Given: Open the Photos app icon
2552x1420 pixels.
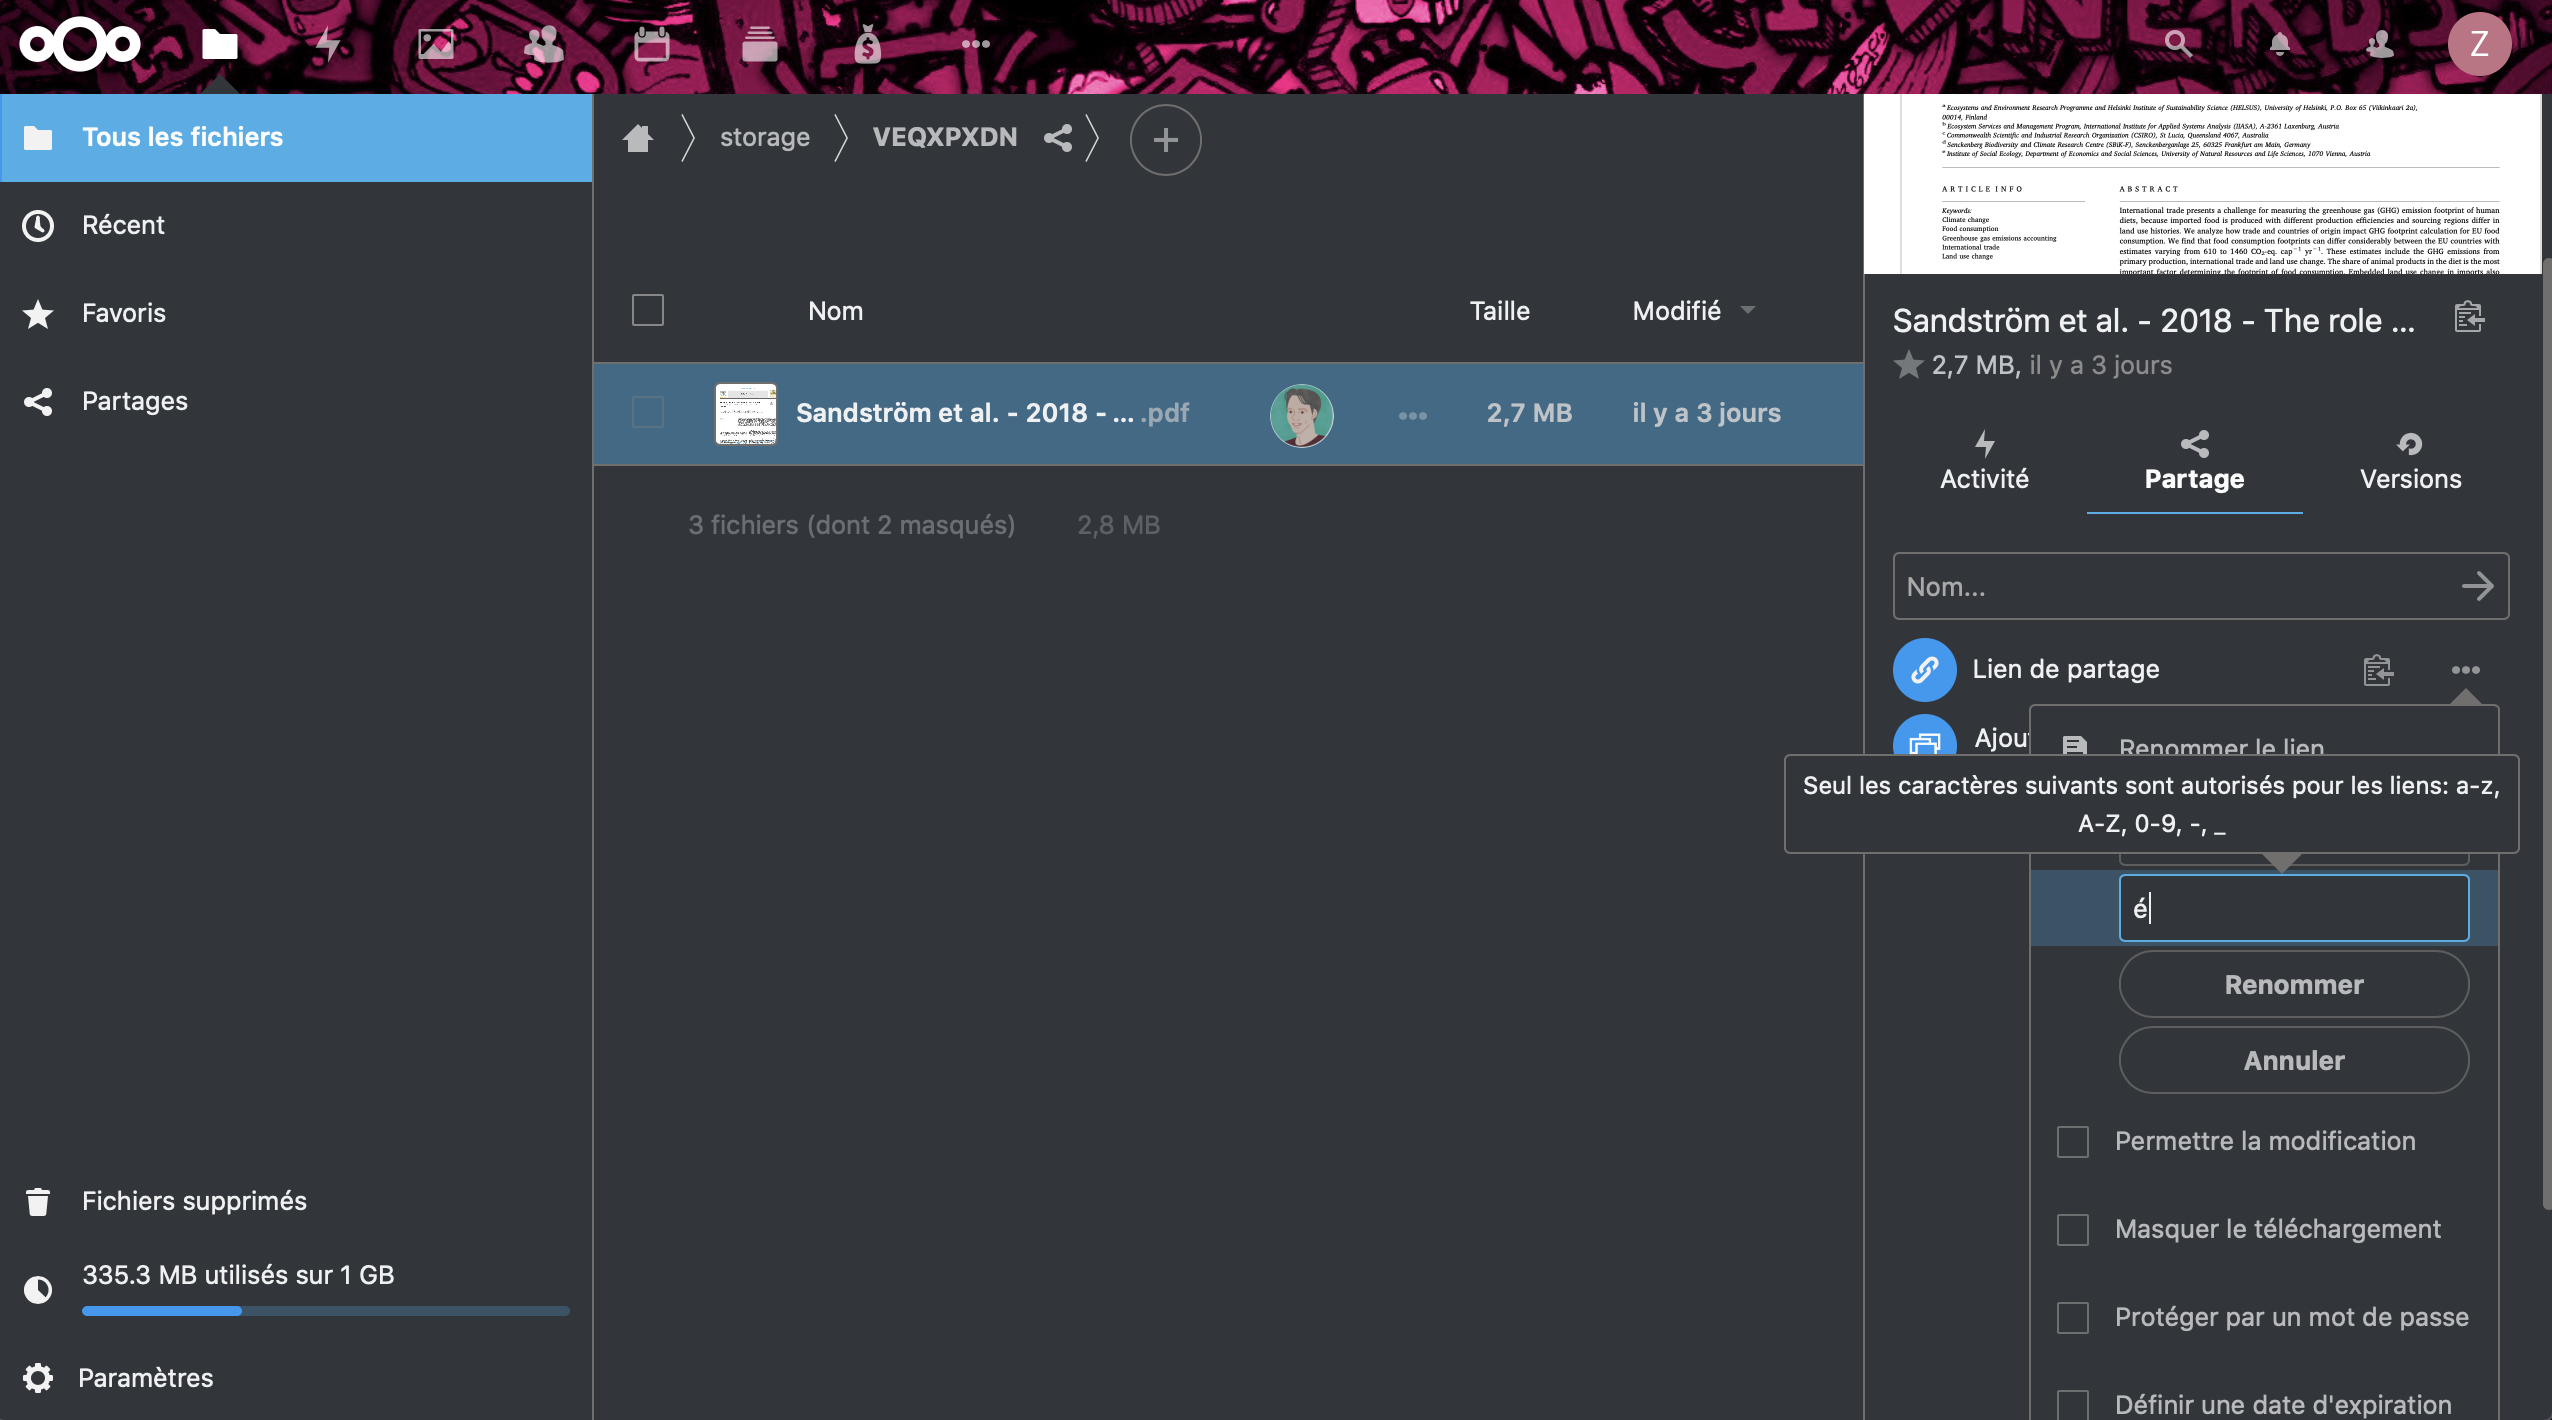Looking at the screenshot, I should click(436, 44).
